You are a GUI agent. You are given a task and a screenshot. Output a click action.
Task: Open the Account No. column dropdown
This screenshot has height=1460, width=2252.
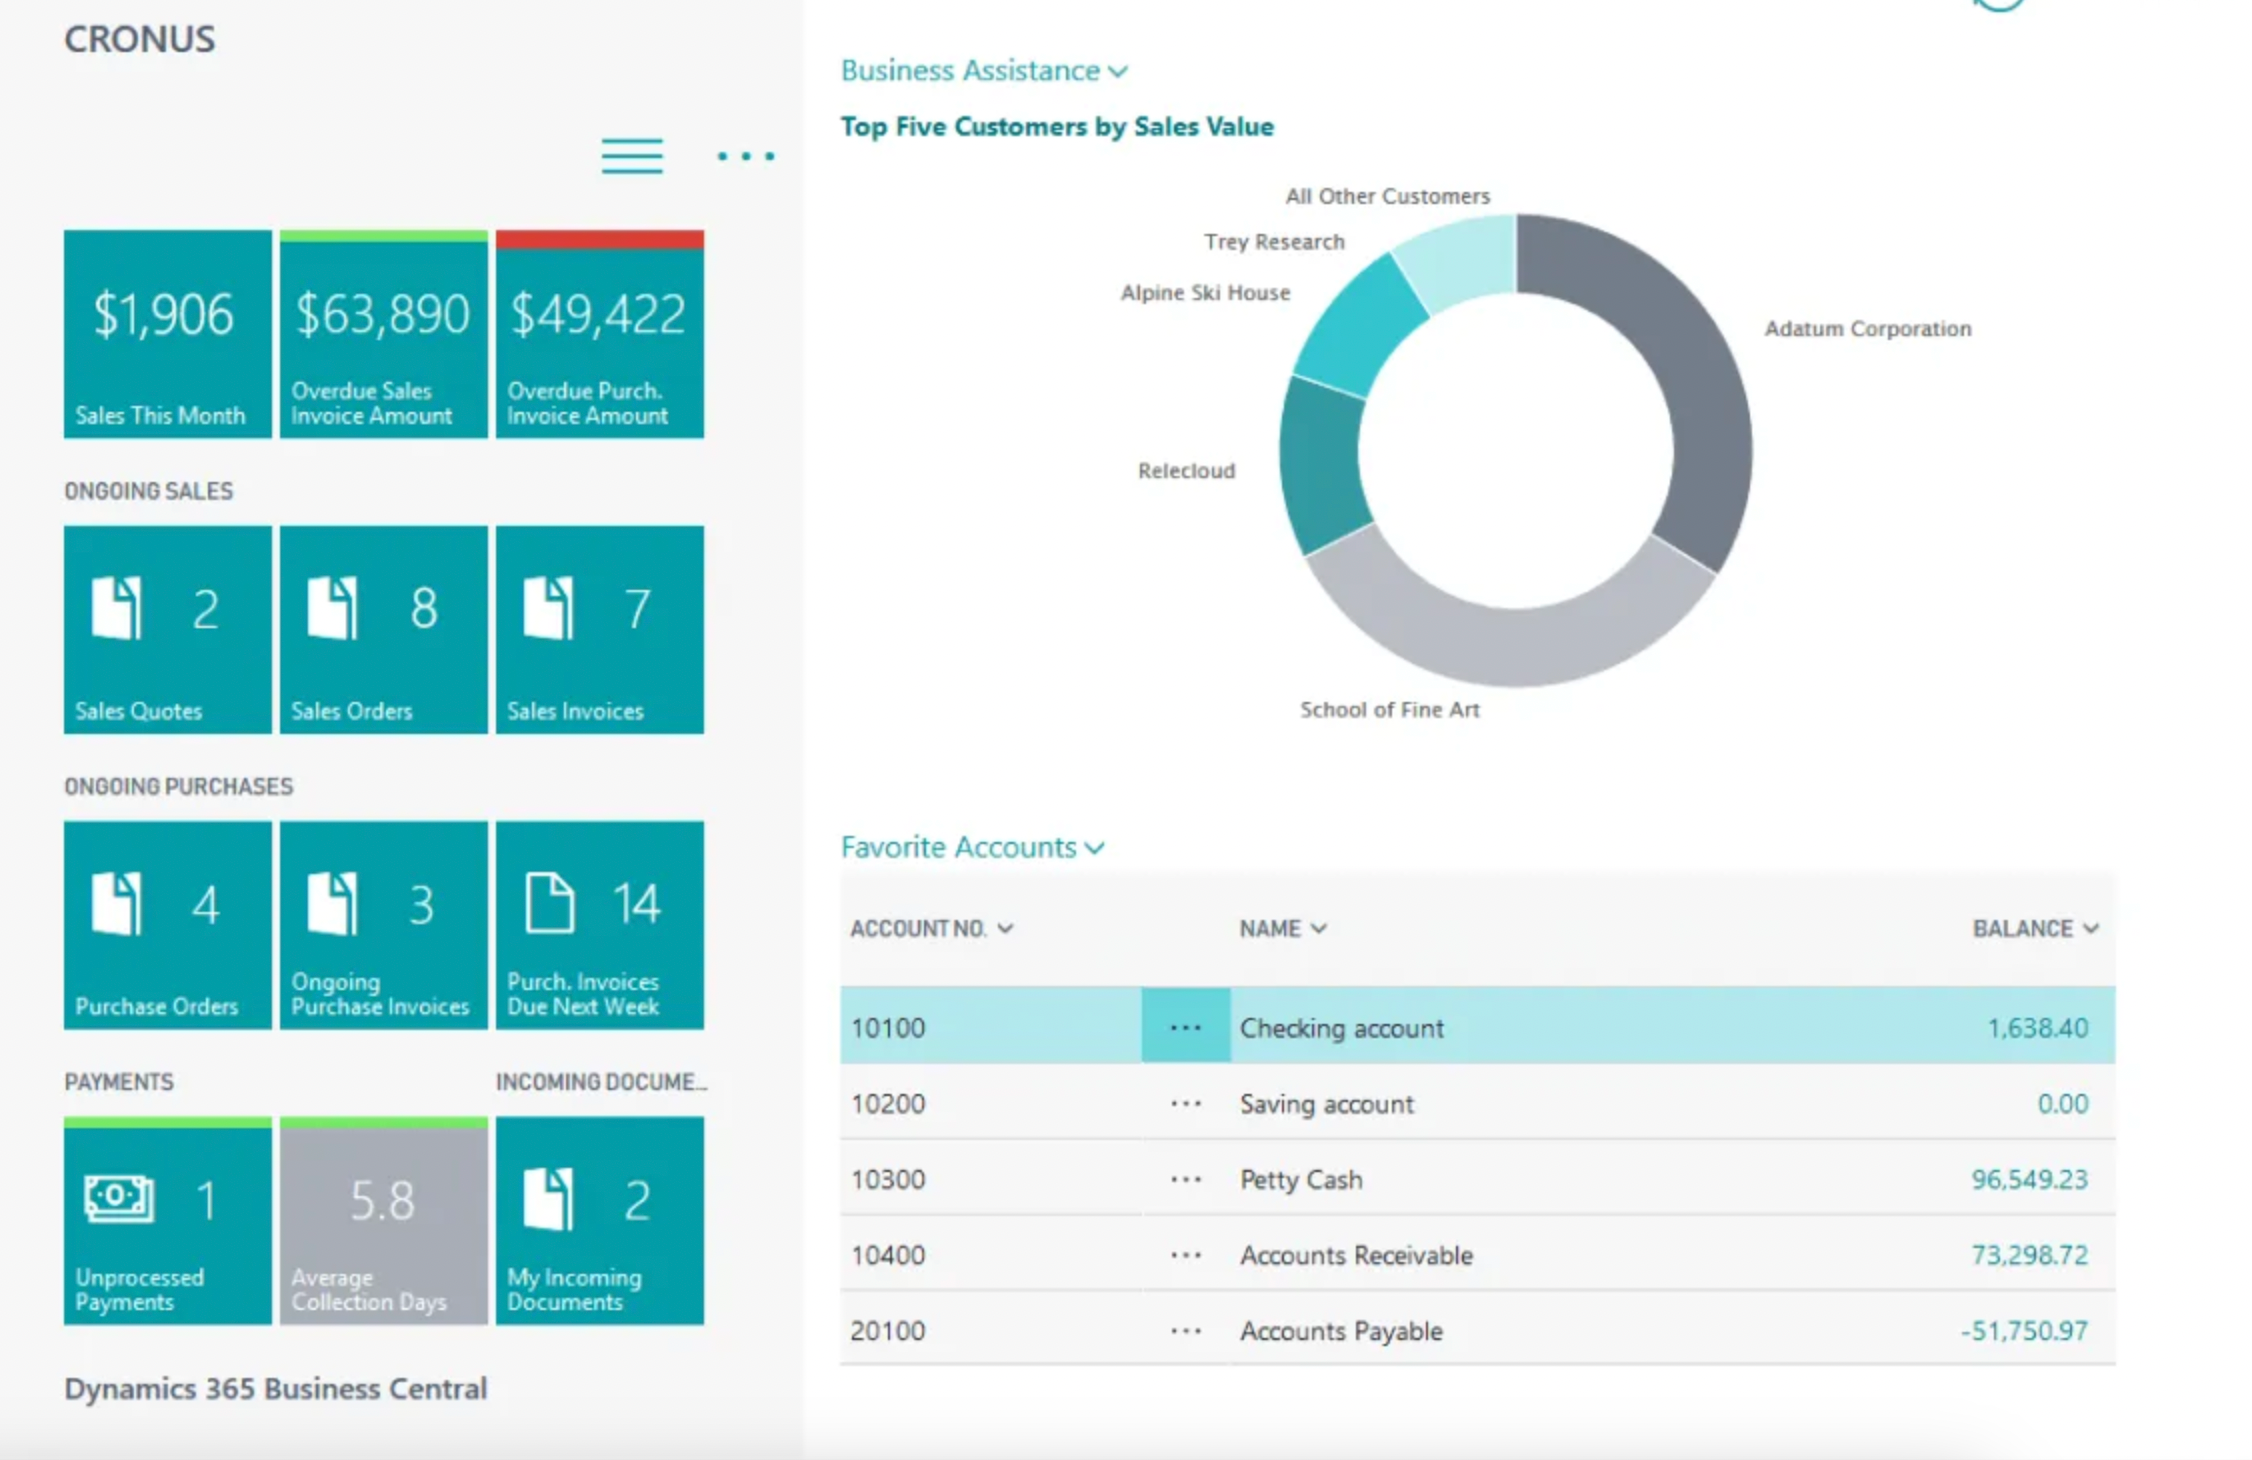click(x=1007, y=928)
